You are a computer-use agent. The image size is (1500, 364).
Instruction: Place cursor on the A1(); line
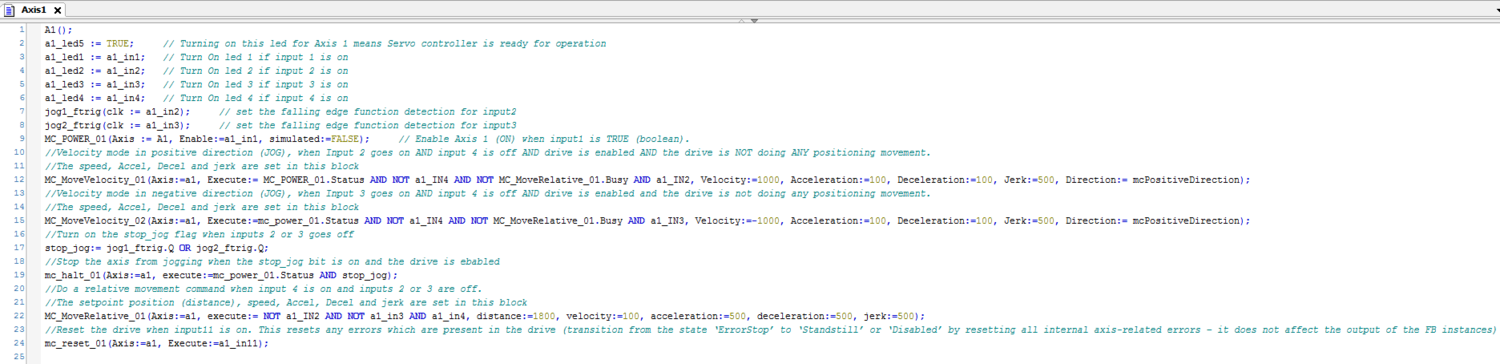pos(58,31)
